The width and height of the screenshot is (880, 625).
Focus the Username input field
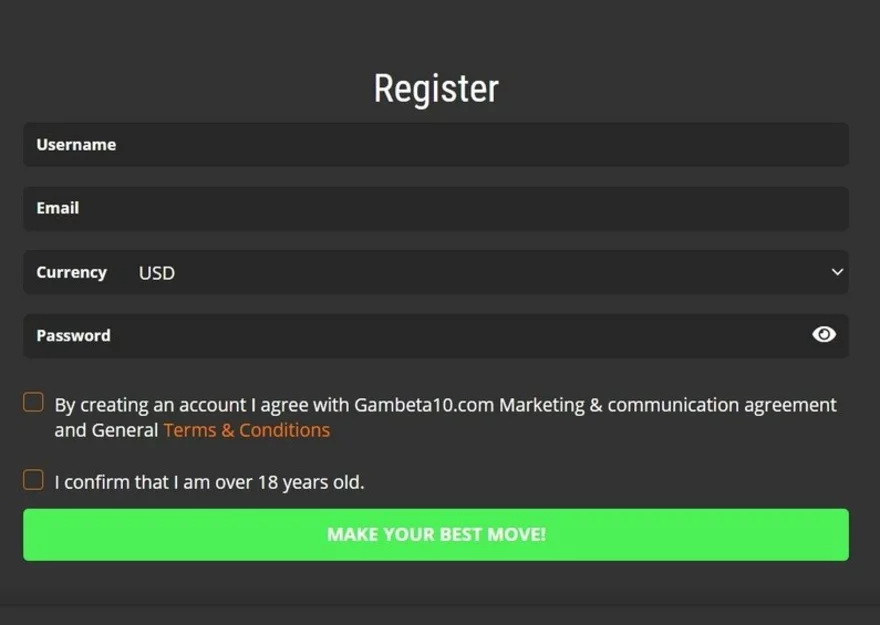[436, 145]
